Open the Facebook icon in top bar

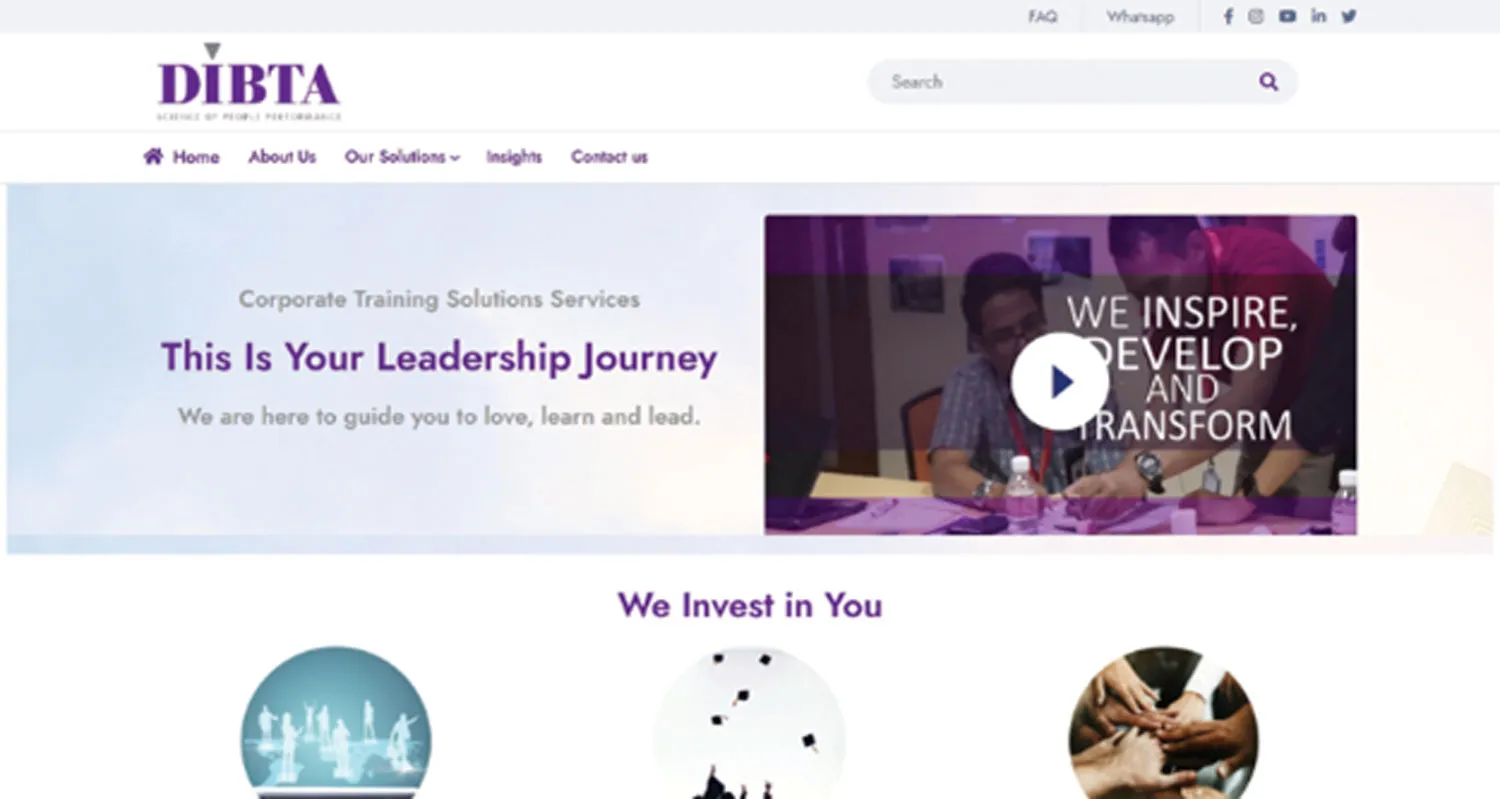coord(1228,16)
